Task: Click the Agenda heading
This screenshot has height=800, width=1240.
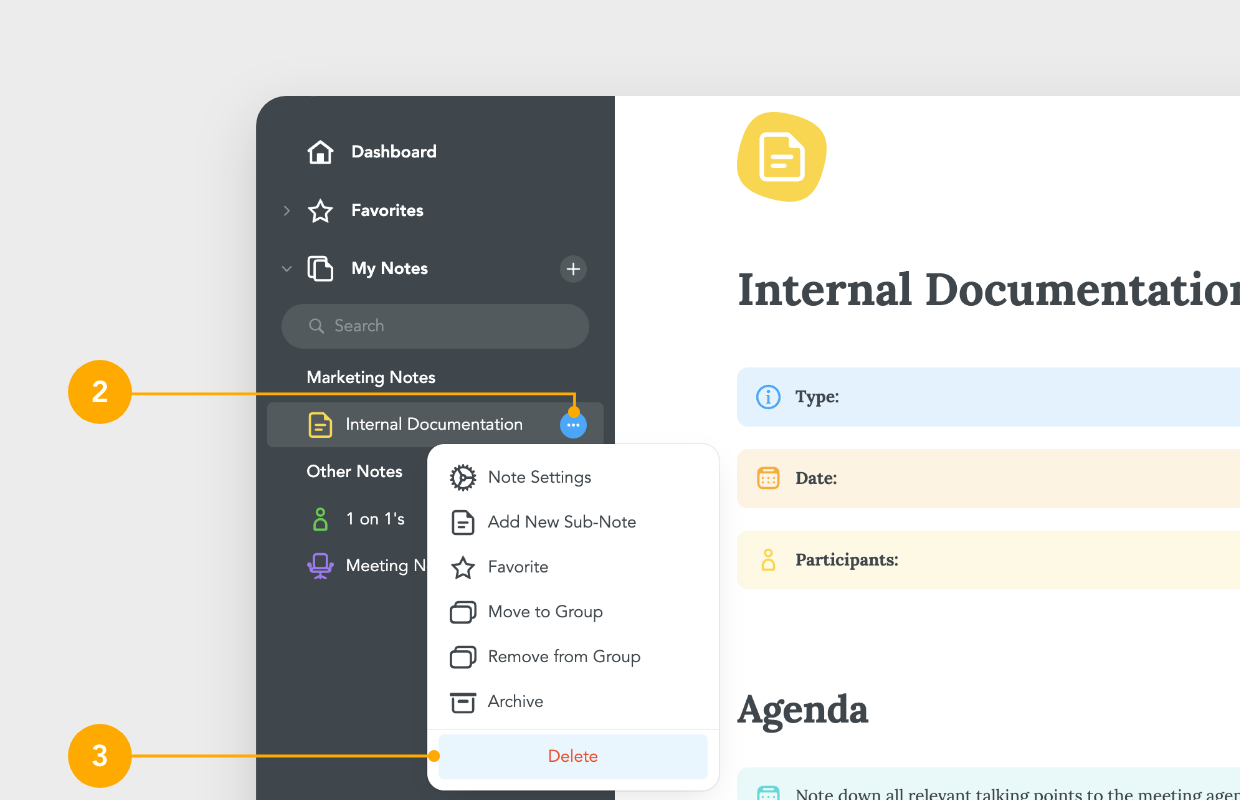Action: tap(803, 710)
